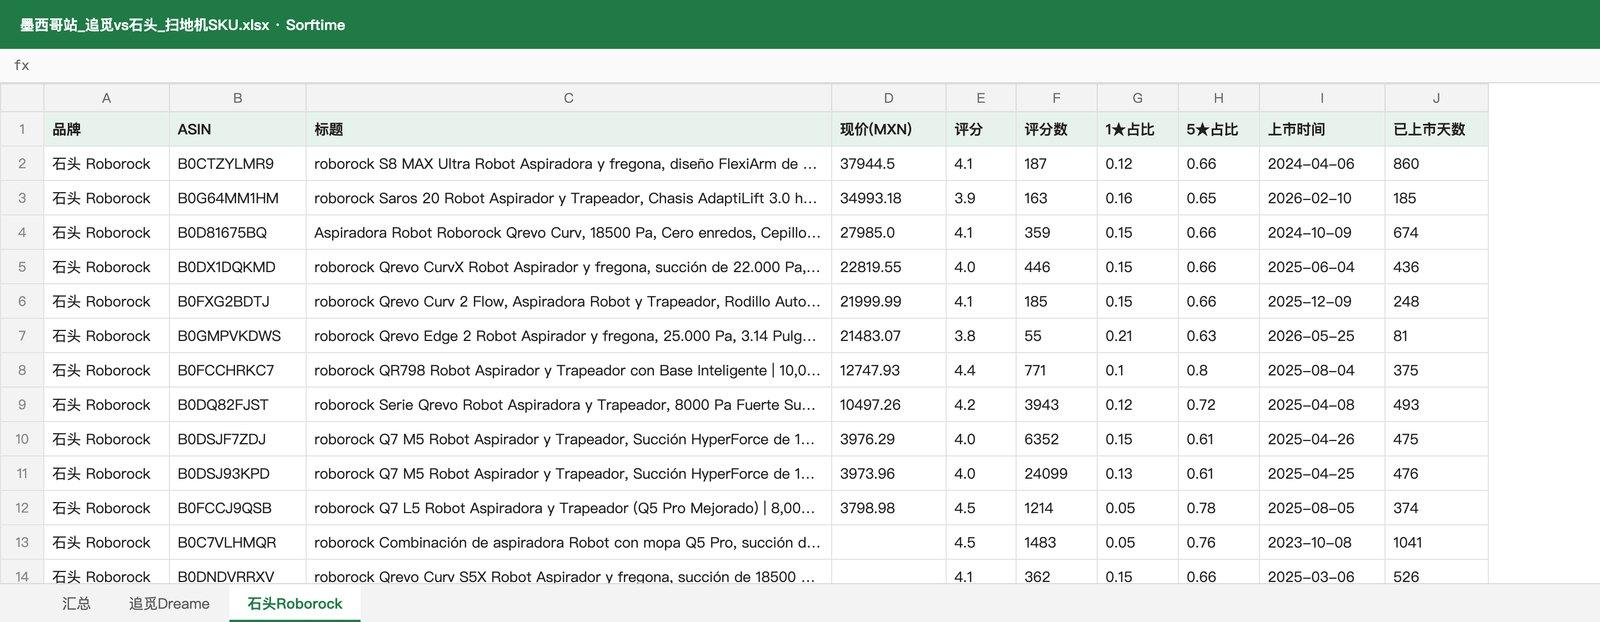Click the days listed cell 1041
1600x622 pixels.
(1436, 543)
